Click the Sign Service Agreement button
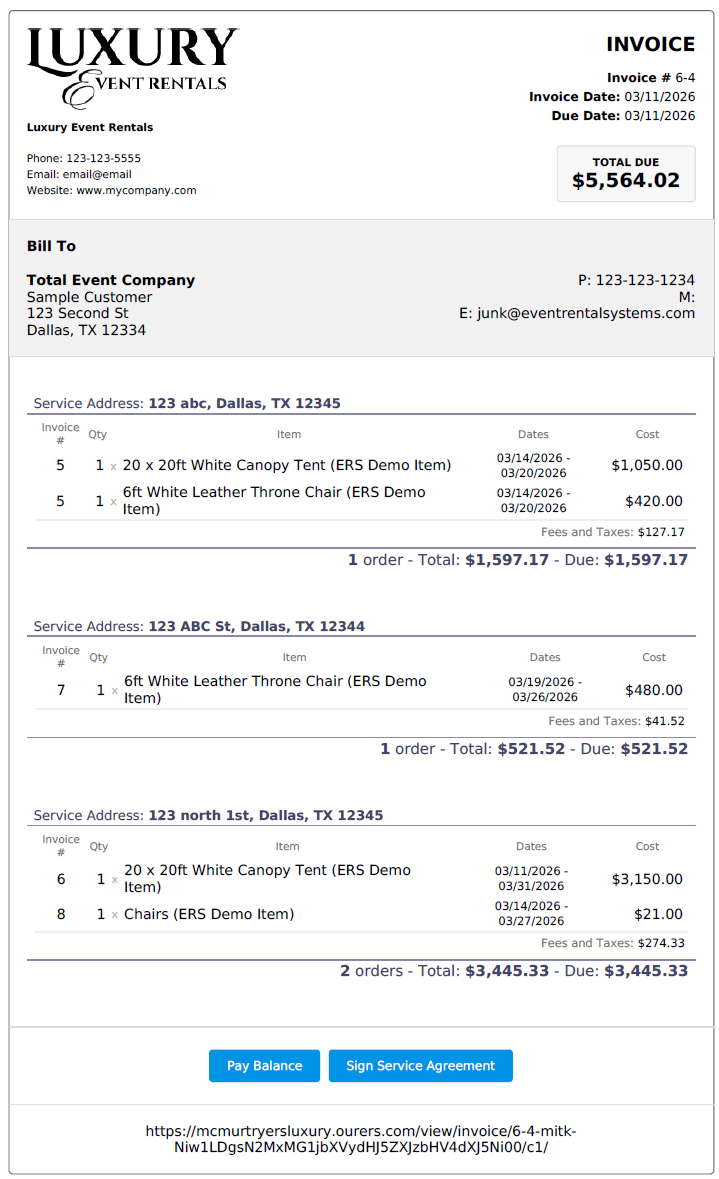 coord(420,1066)
